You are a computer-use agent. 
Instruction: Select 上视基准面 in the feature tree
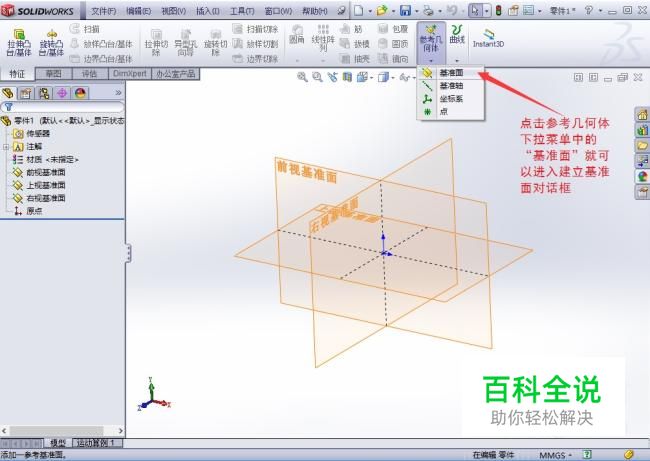pyautogui.click(x=39, y=185)
